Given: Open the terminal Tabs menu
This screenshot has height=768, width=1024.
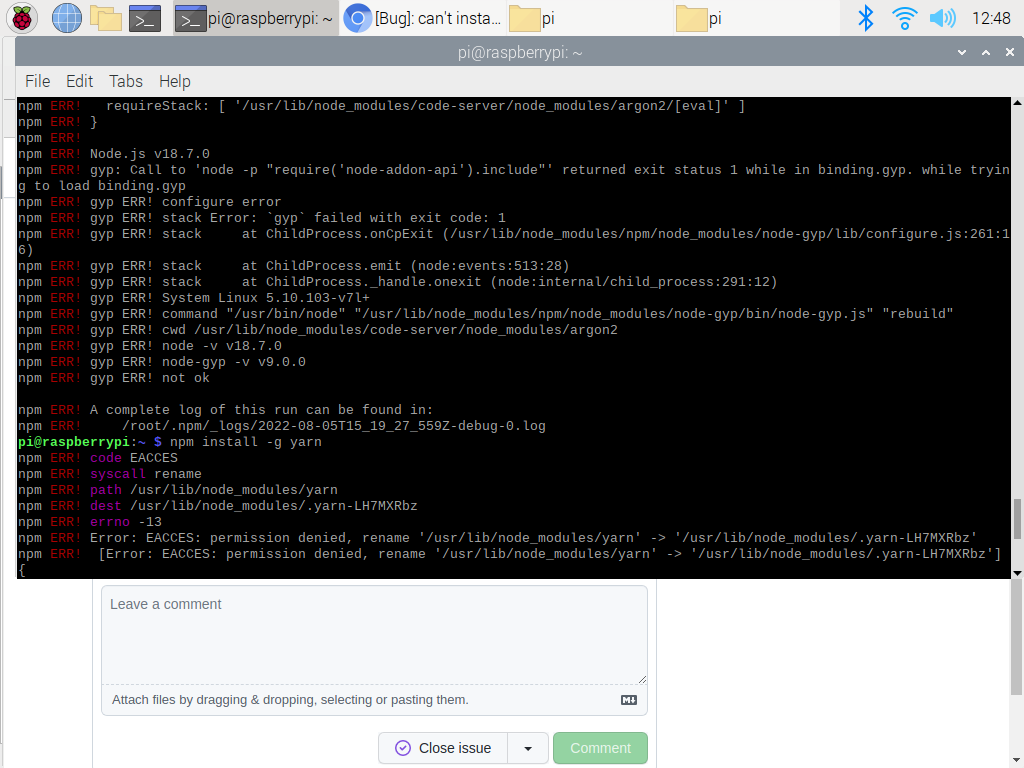Looking at the screenshot, I should tap(125, 81).
